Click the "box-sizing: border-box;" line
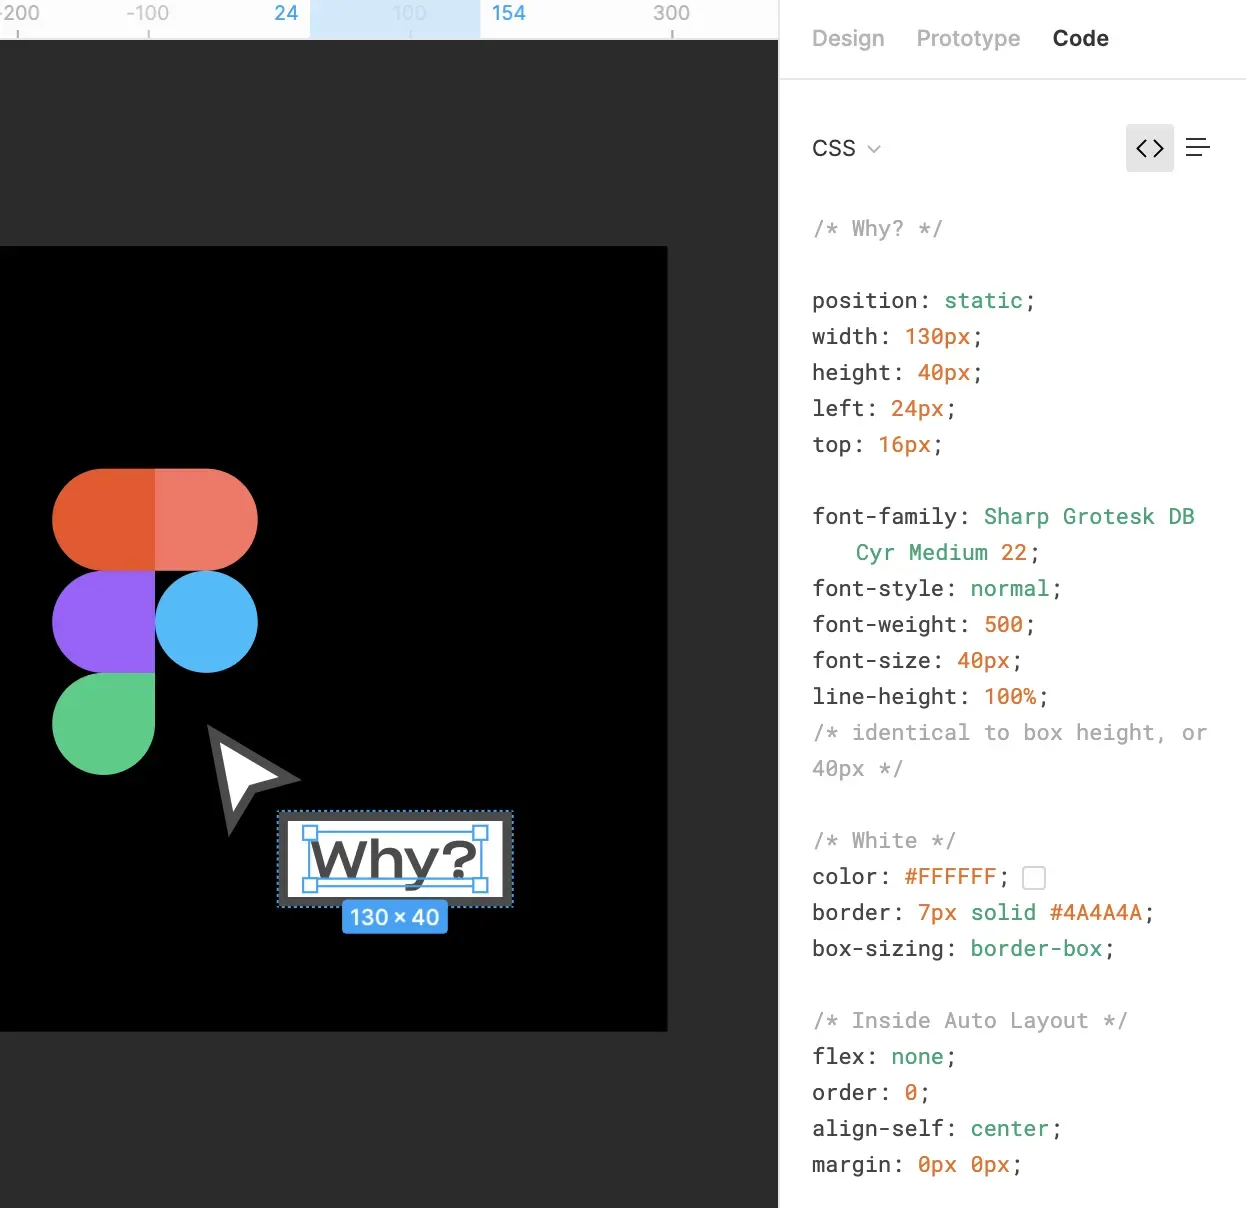 coord(963,948)
